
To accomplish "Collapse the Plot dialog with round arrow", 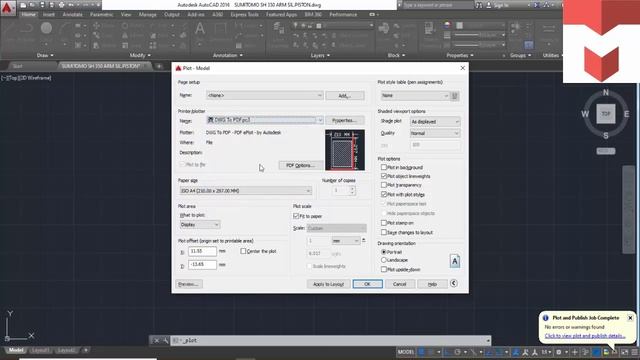I will (453, 283).
